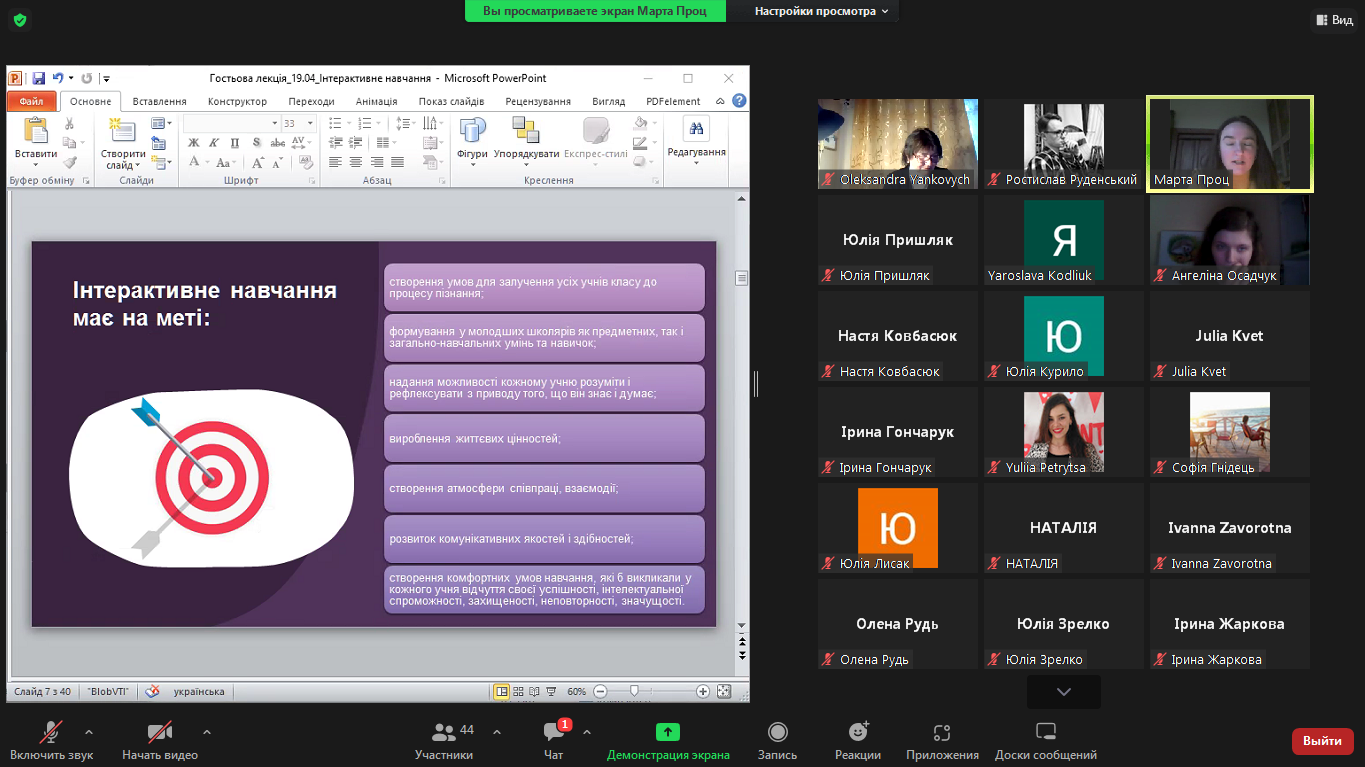Open audio options arrow beside microphone

click(89, 731)
